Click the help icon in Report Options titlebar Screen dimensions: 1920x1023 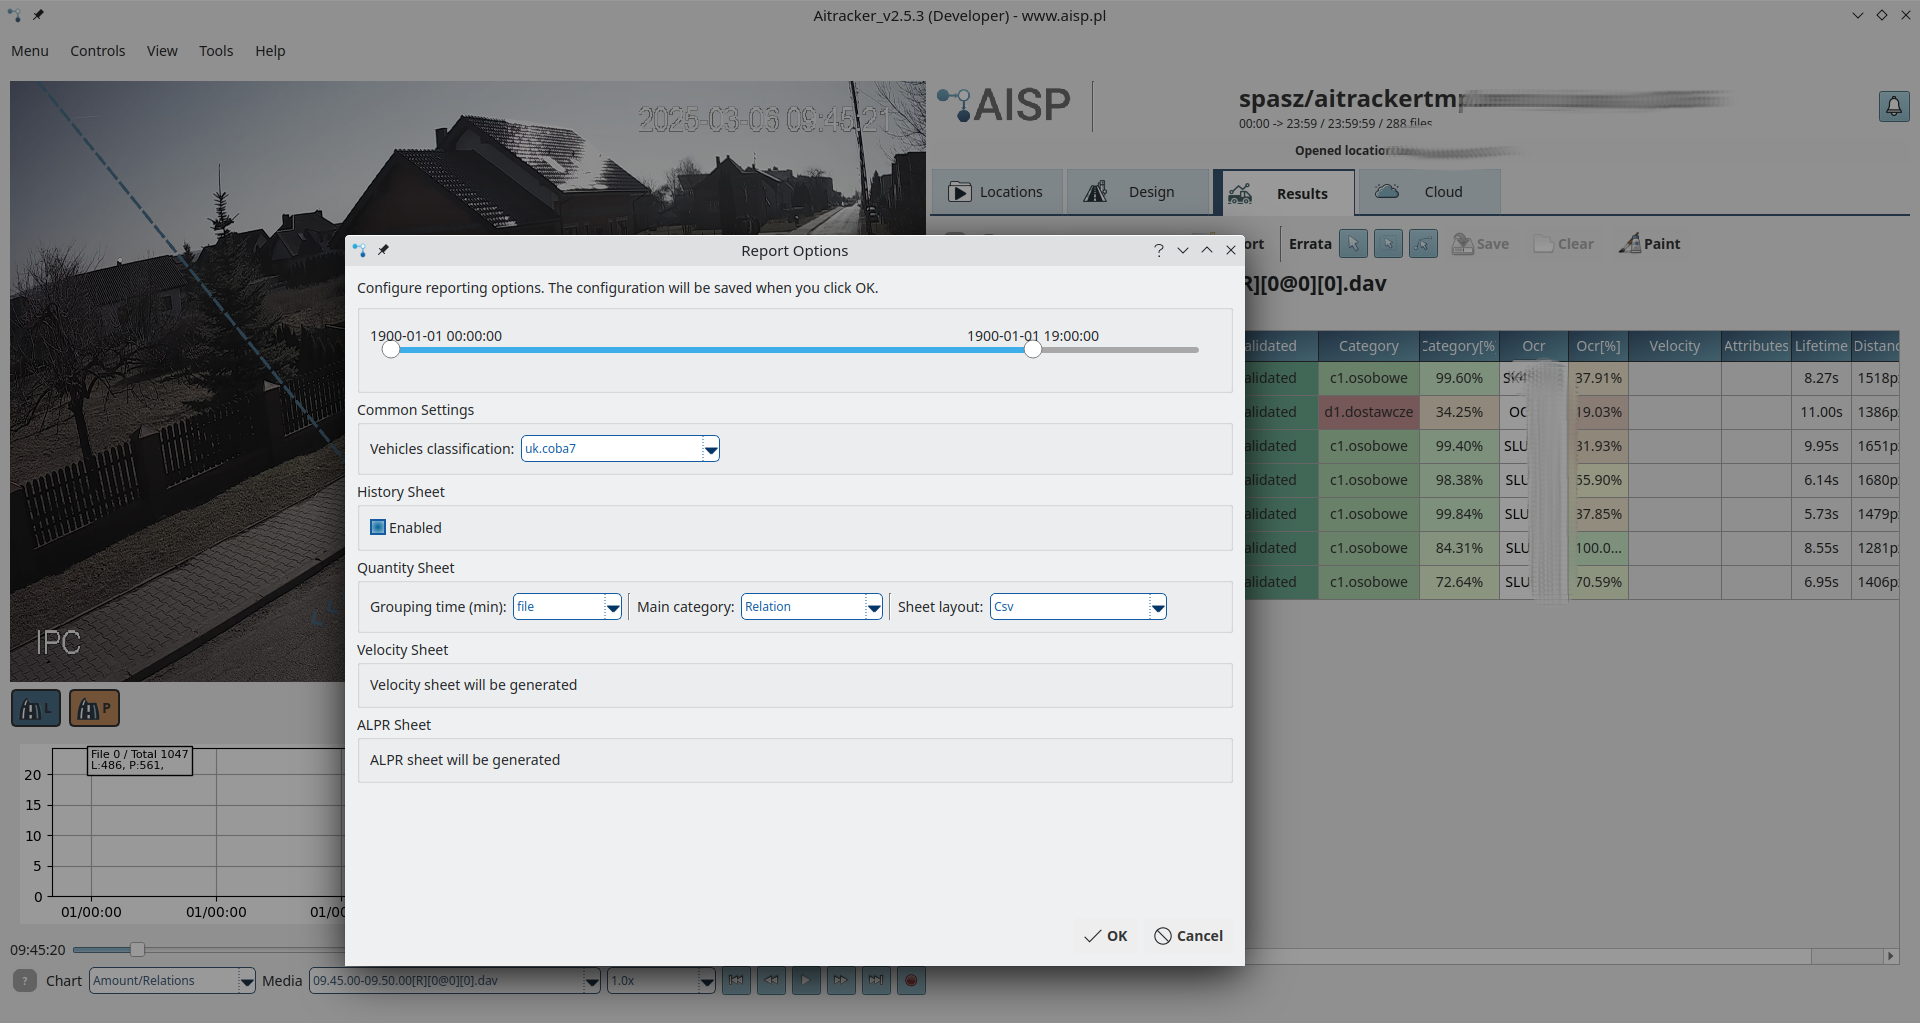click(x=1158, y=250)
